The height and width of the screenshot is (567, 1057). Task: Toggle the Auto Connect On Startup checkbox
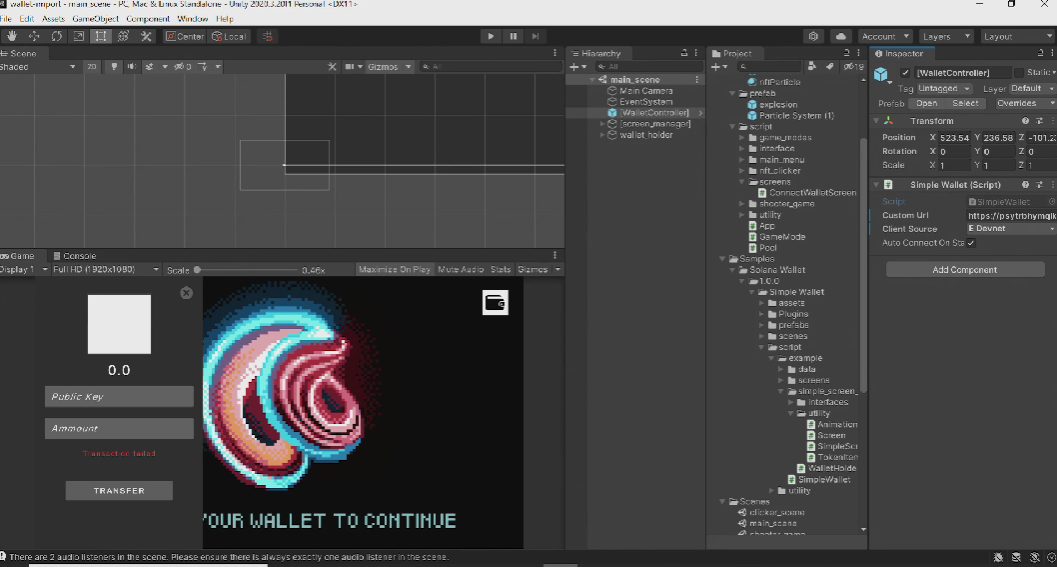971,243
